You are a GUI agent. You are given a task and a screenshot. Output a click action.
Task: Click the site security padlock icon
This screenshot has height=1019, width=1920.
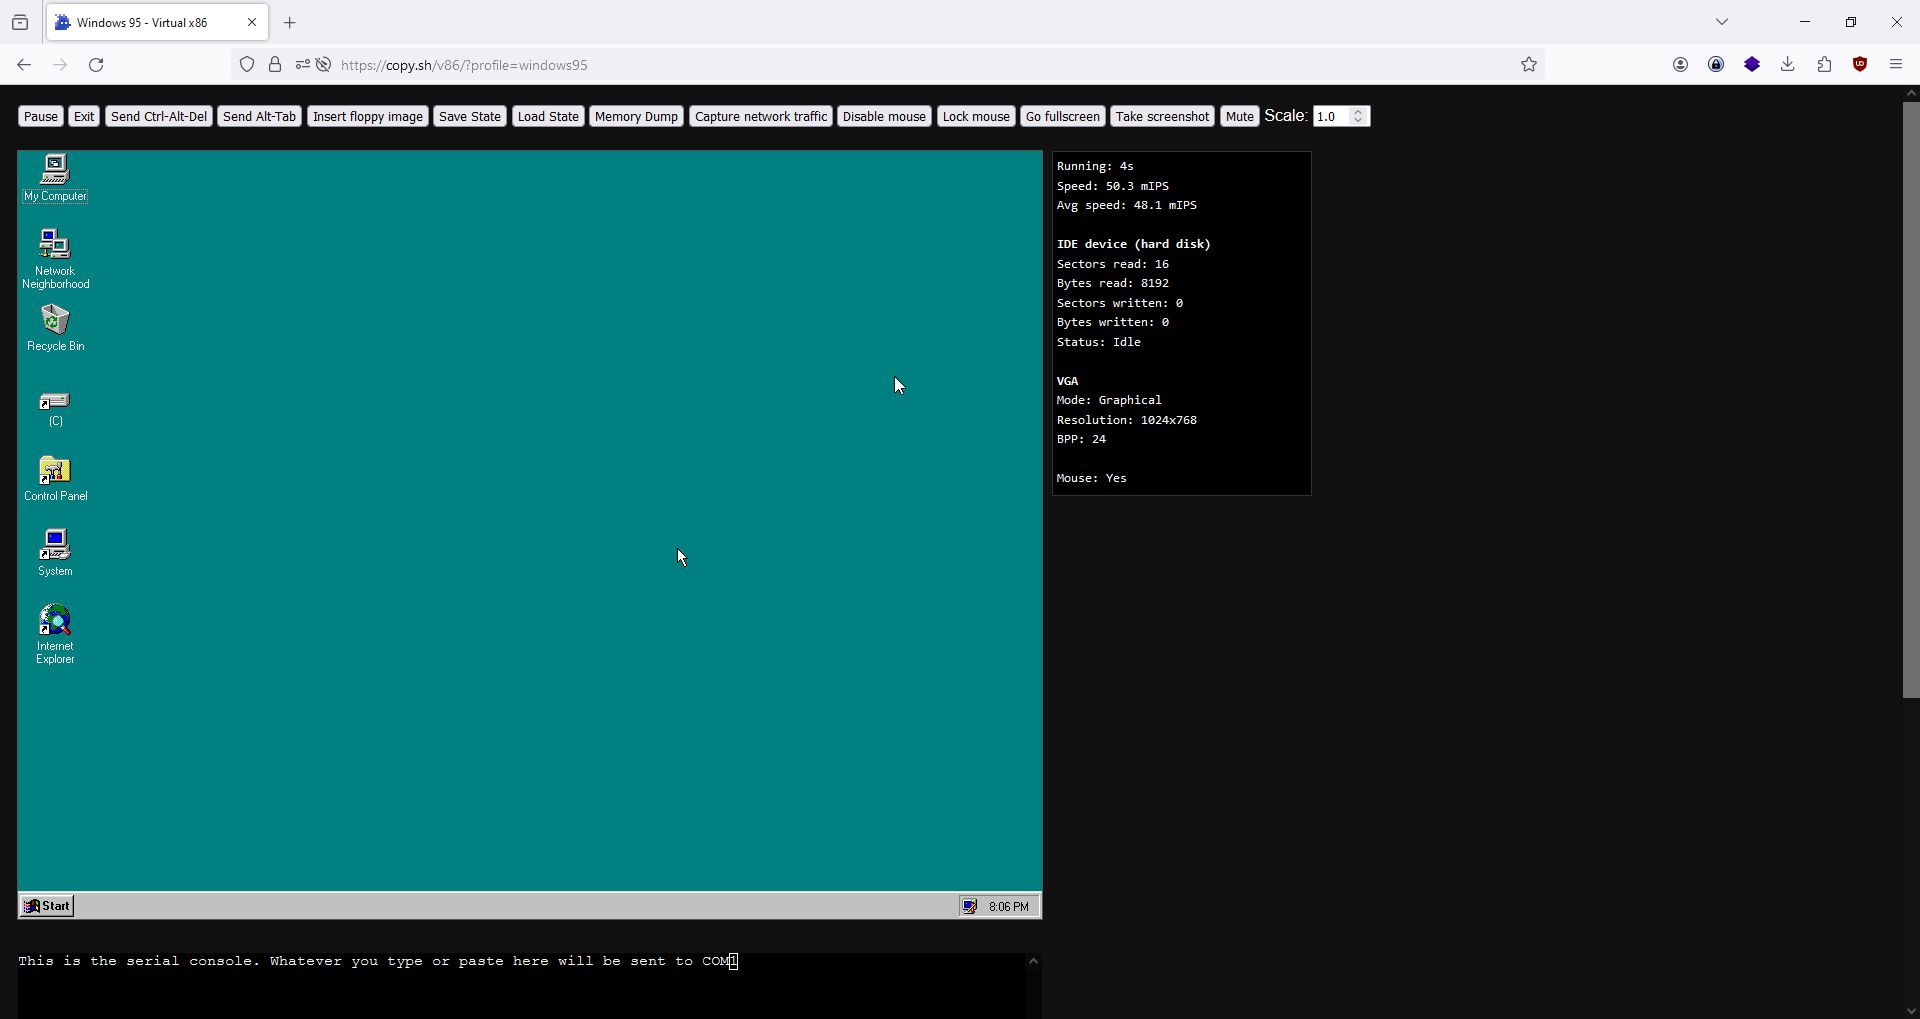275,65
